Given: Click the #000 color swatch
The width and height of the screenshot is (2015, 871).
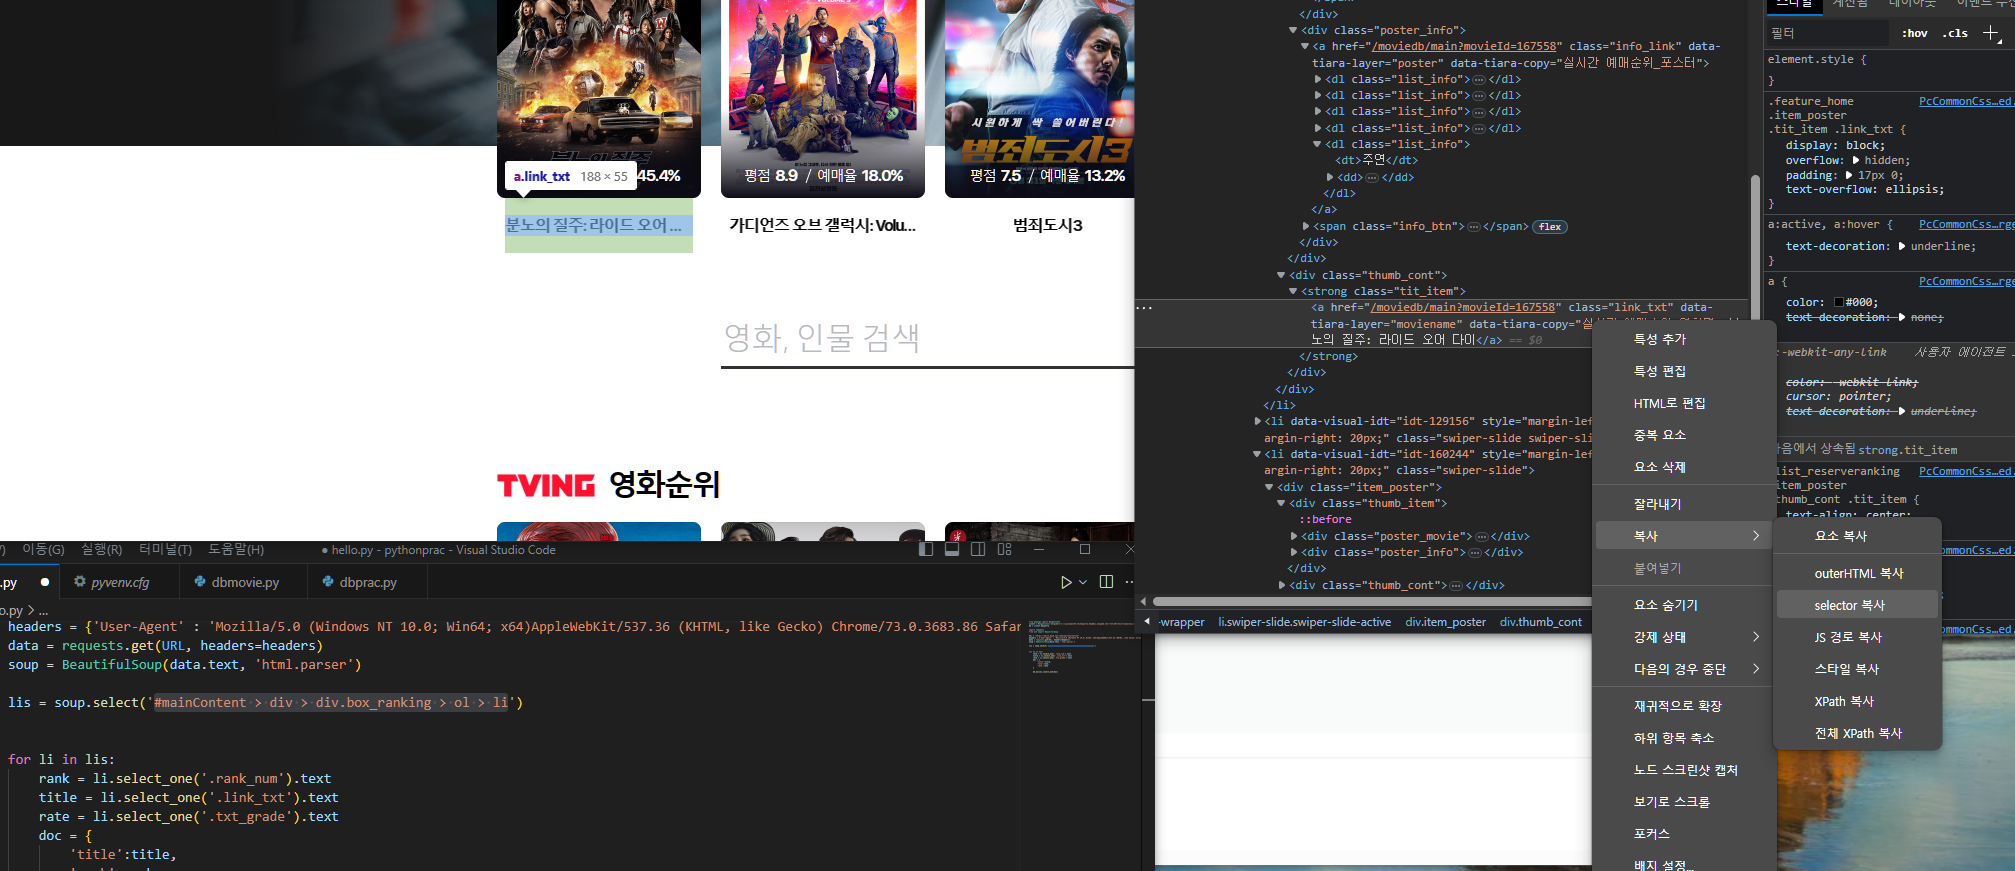Looking at the screenshot, I should tap(1839, 302).
